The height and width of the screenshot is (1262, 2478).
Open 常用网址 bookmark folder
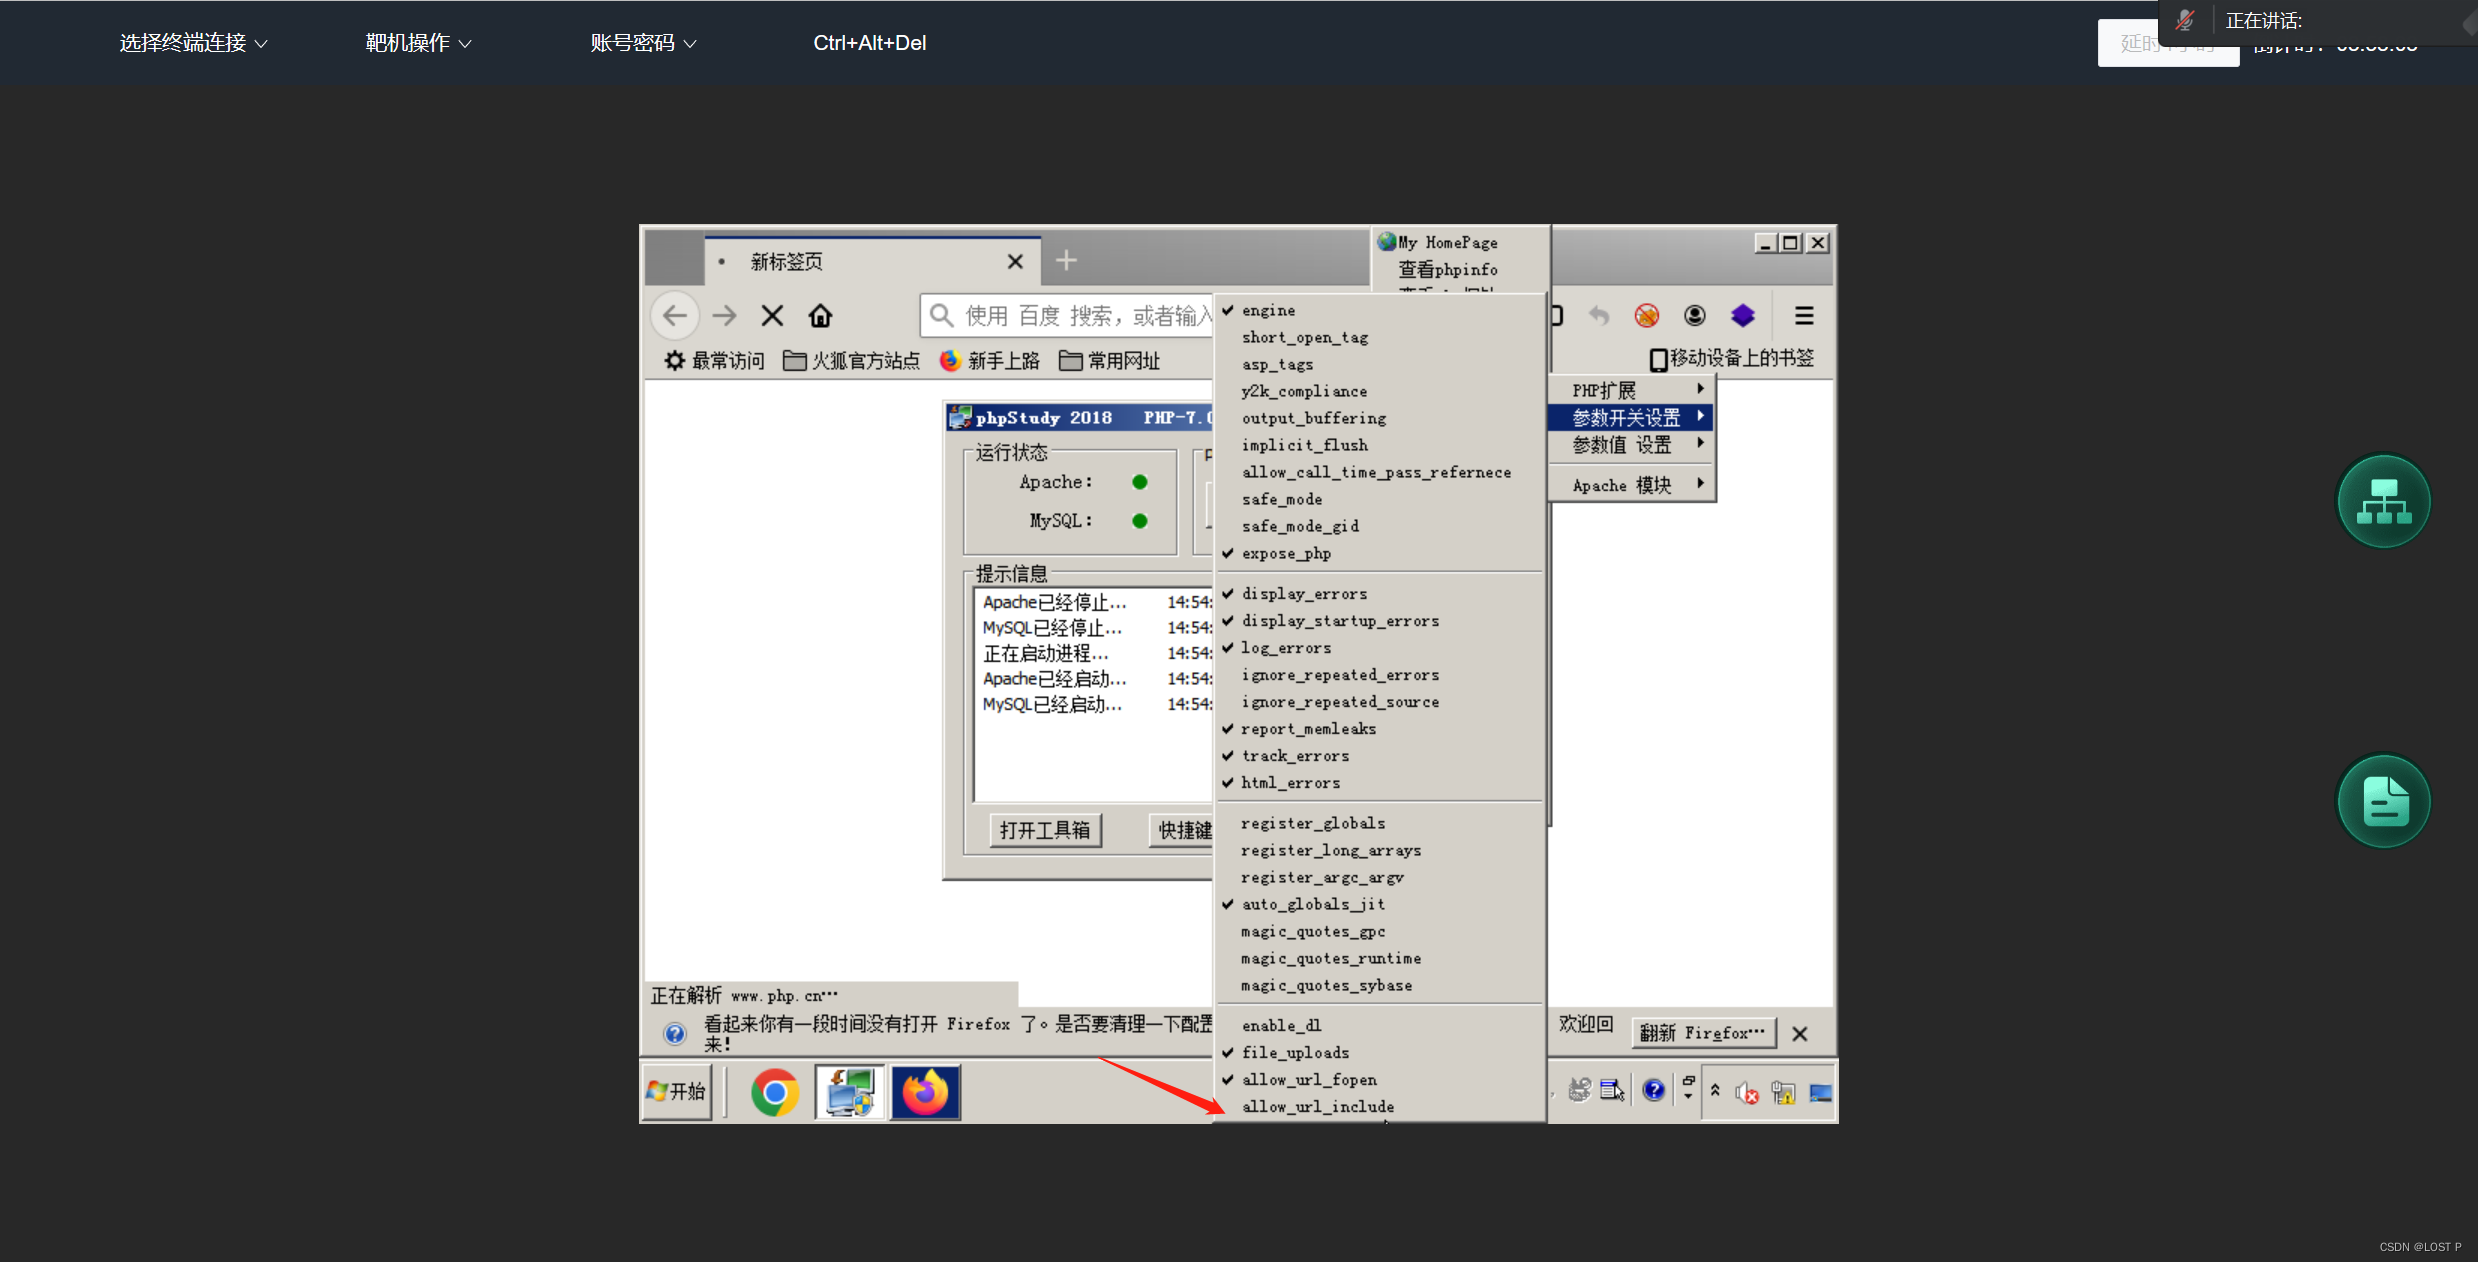pyautogui.click(x=1109, y=360)
